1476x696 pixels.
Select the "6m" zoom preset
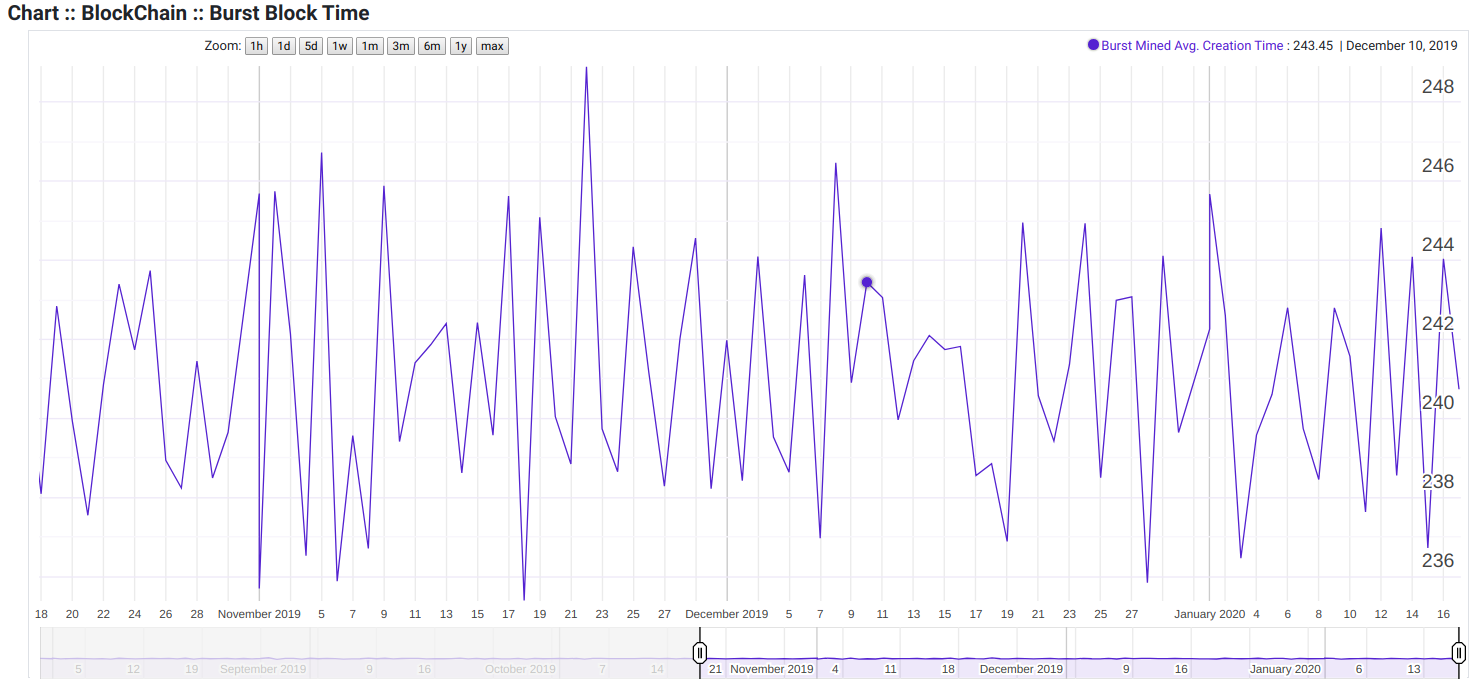pos(431,45)
